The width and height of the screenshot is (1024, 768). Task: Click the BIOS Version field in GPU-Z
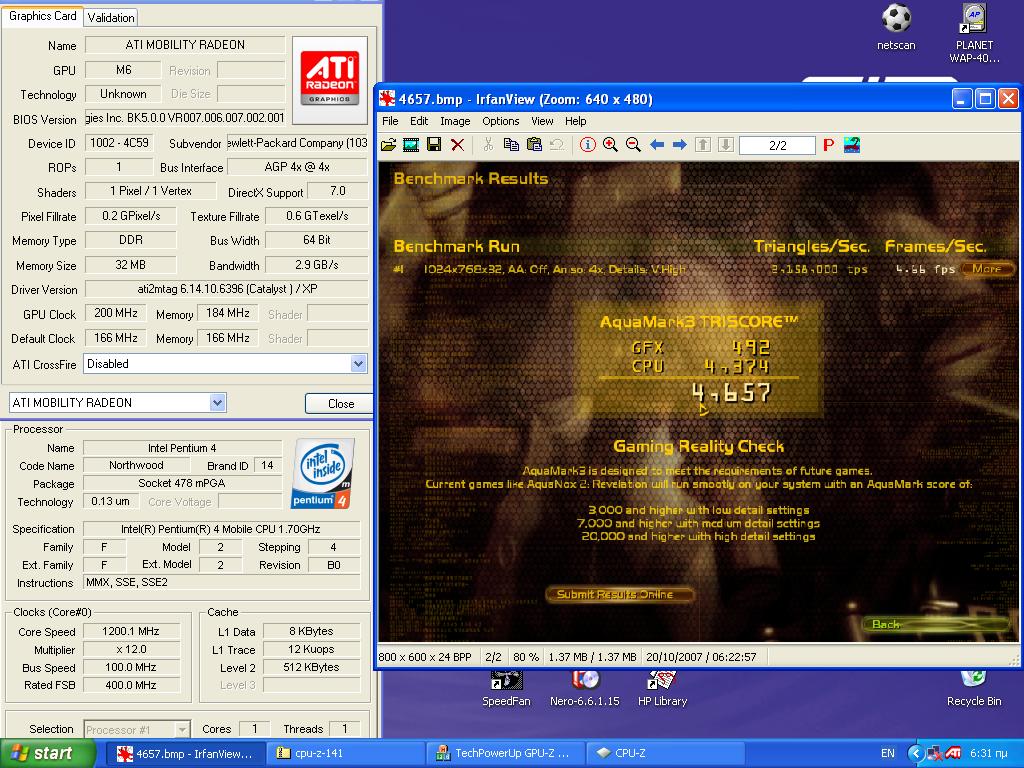[x=185, y=118]
